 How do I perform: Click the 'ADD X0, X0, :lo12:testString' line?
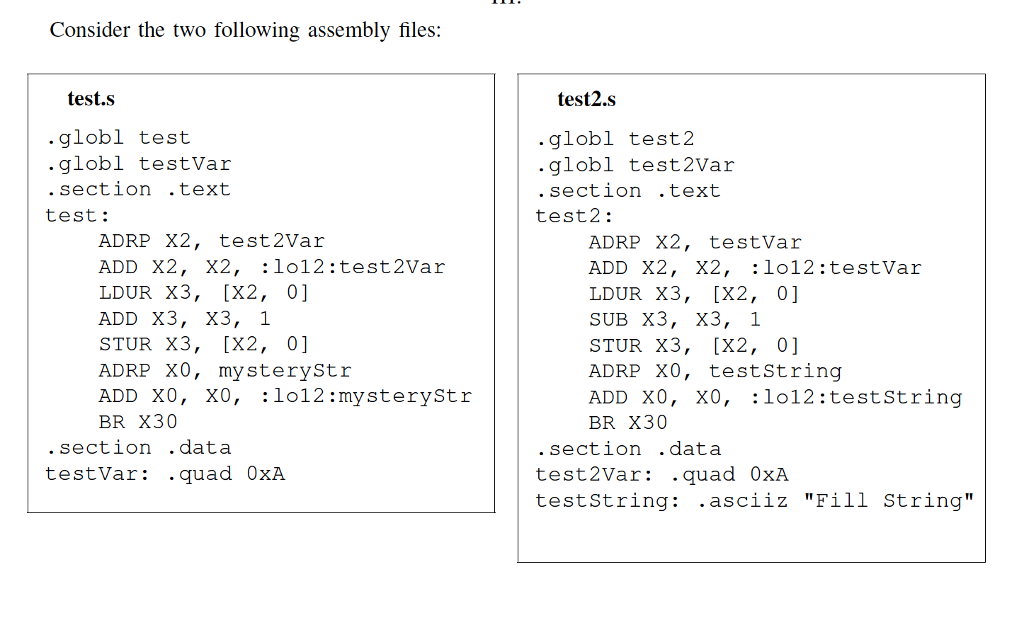click(x=775, y=397)
